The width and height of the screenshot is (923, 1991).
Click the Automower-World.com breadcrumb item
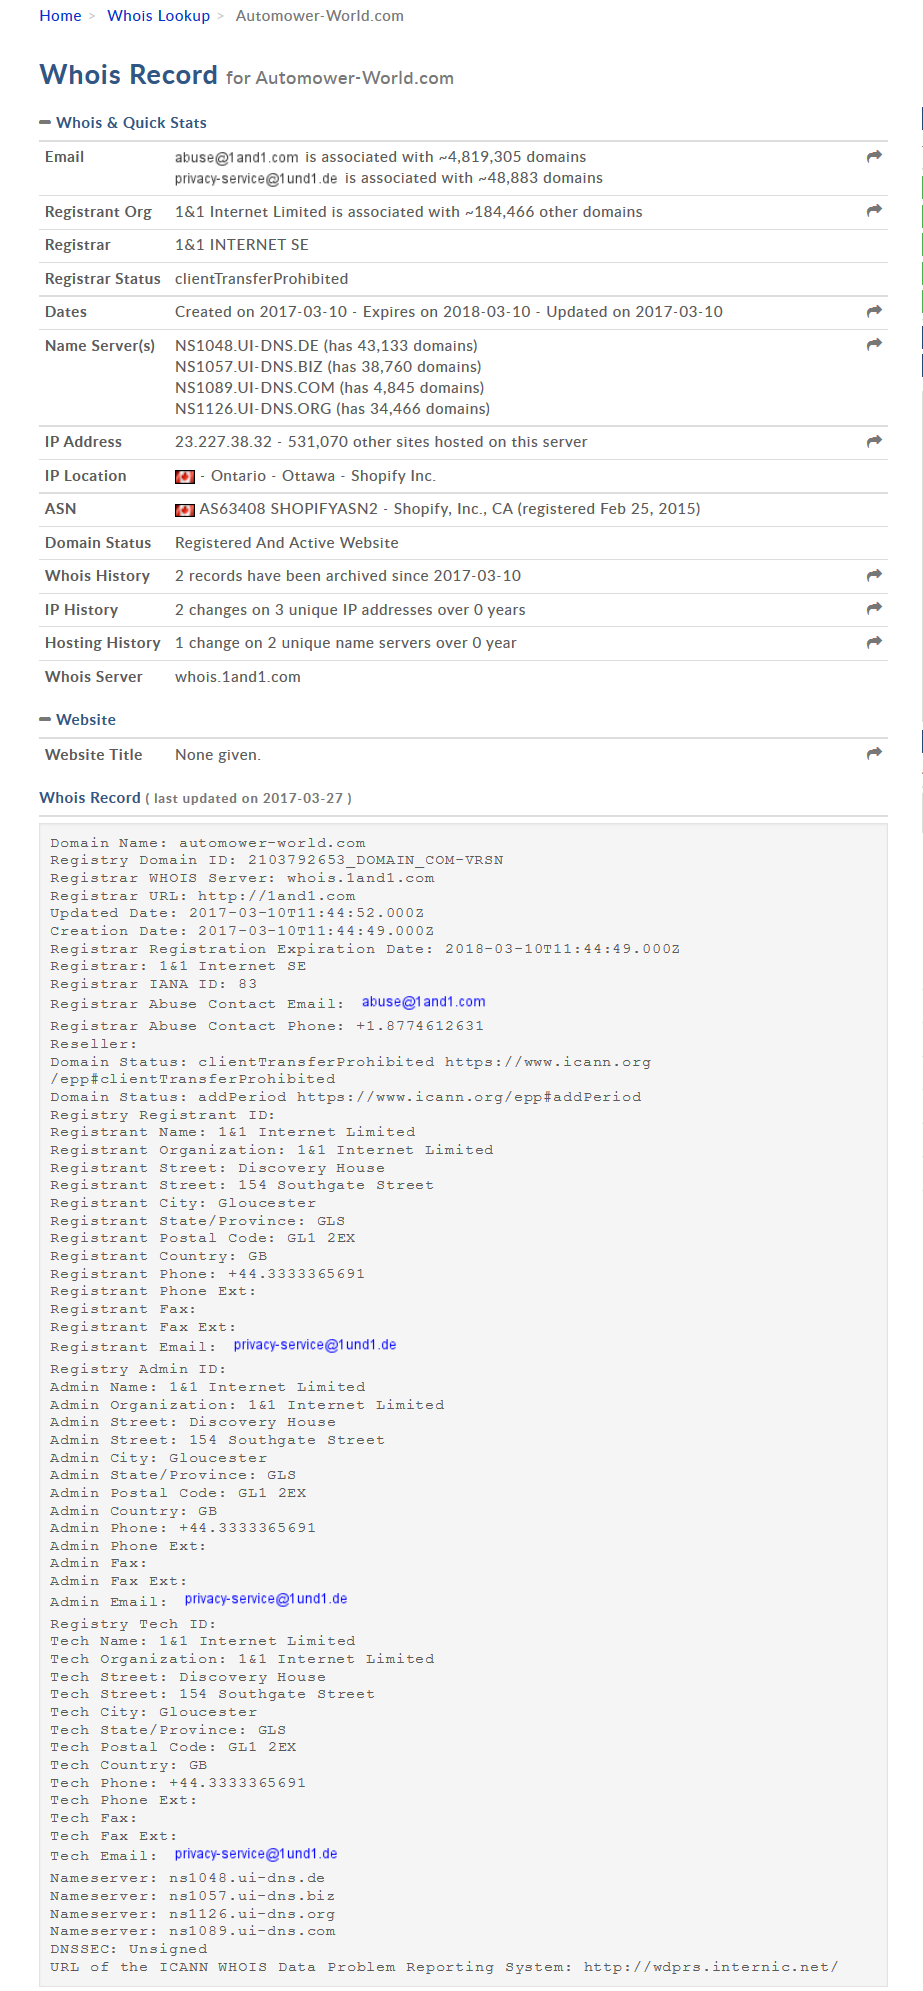(320, 16)
